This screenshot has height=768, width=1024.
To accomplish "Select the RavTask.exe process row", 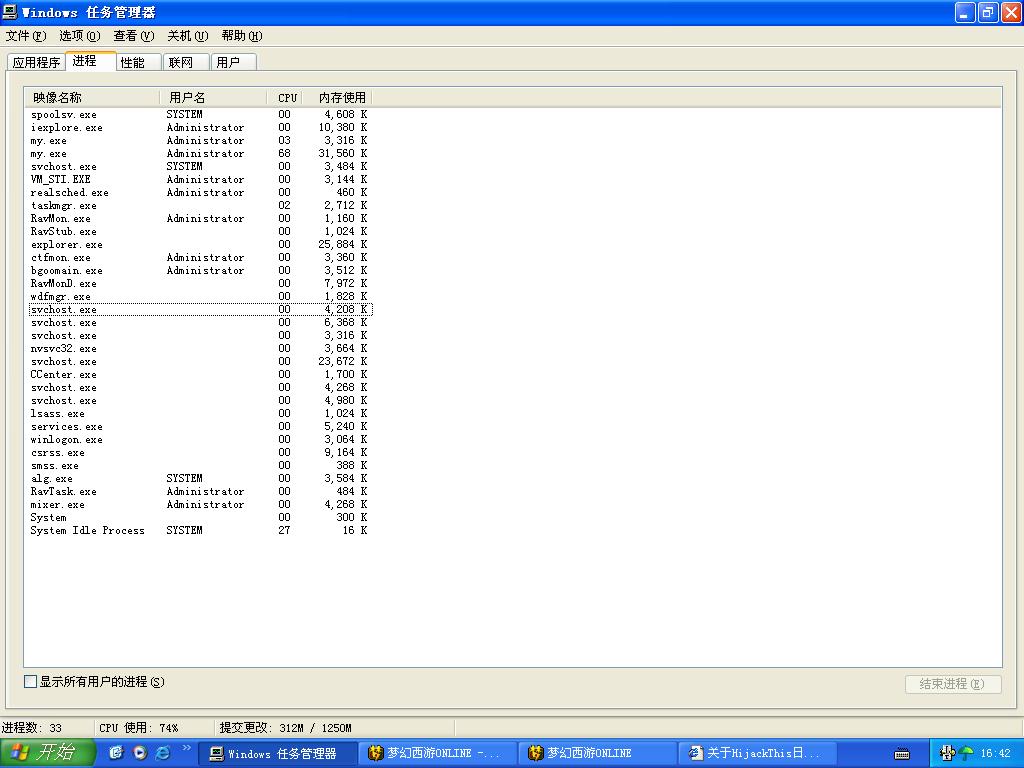I will [x=200, y=492].
